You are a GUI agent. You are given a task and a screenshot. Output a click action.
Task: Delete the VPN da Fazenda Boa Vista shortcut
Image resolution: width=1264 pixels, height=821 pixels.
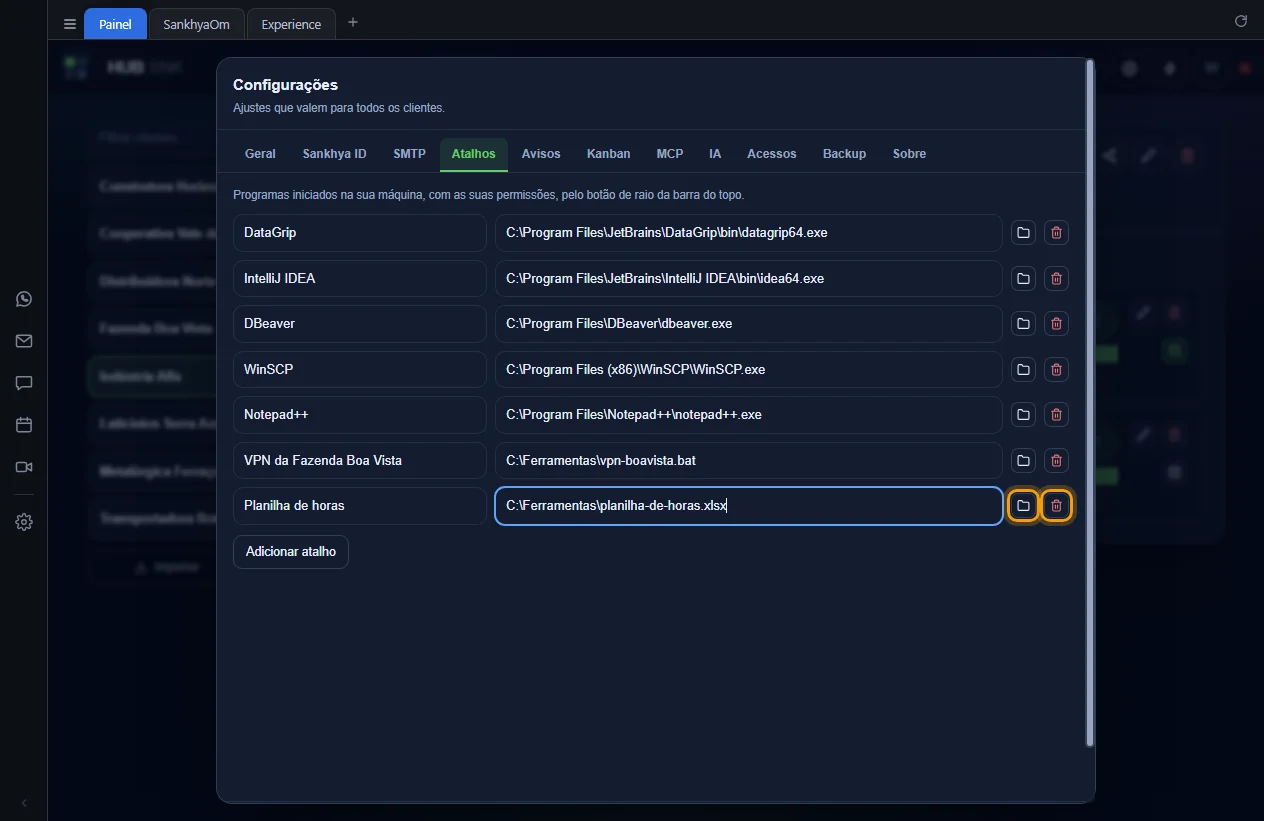pyautogui.click(x=1056, y=460)
